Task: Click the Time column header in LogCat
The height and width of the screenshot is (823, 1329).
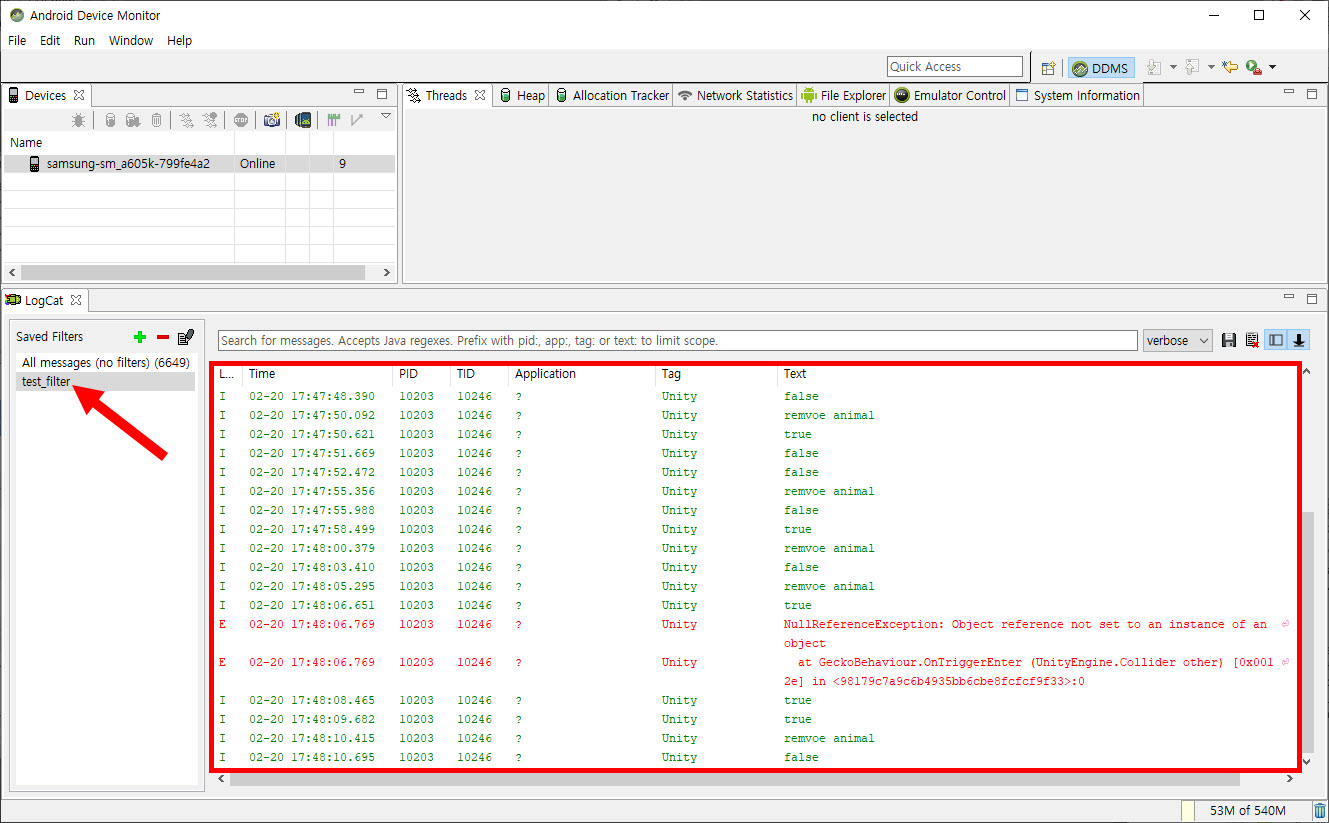Action: [318, 373]
